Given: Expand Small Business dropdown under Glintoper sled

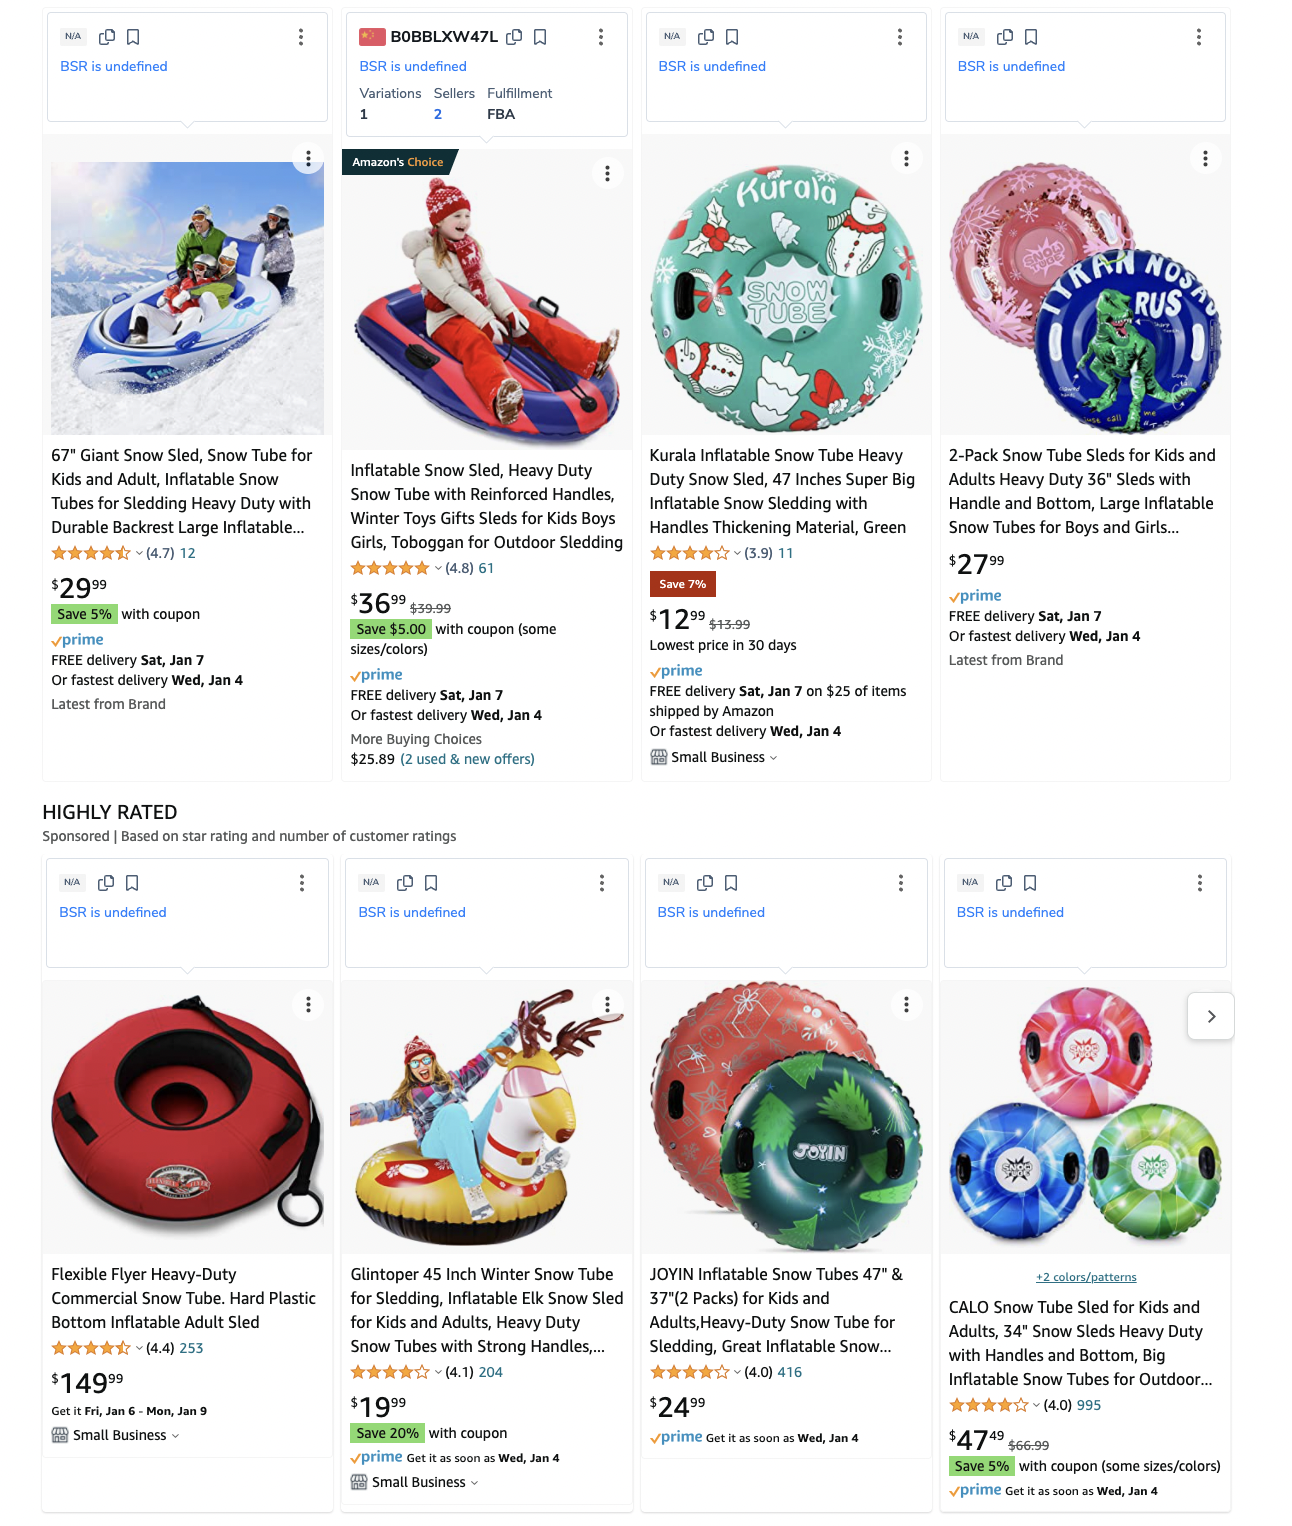Looking at the screenshot, I should [x=474, y=1483].
